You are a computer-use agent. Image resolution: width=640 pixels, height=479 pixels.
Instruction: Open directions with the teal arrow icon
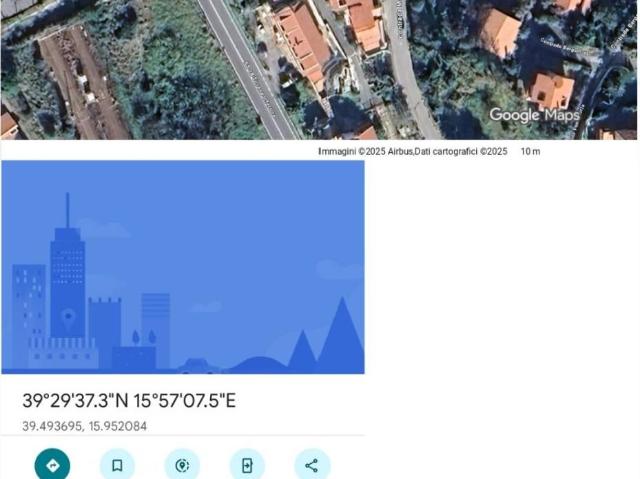(52, 465)
